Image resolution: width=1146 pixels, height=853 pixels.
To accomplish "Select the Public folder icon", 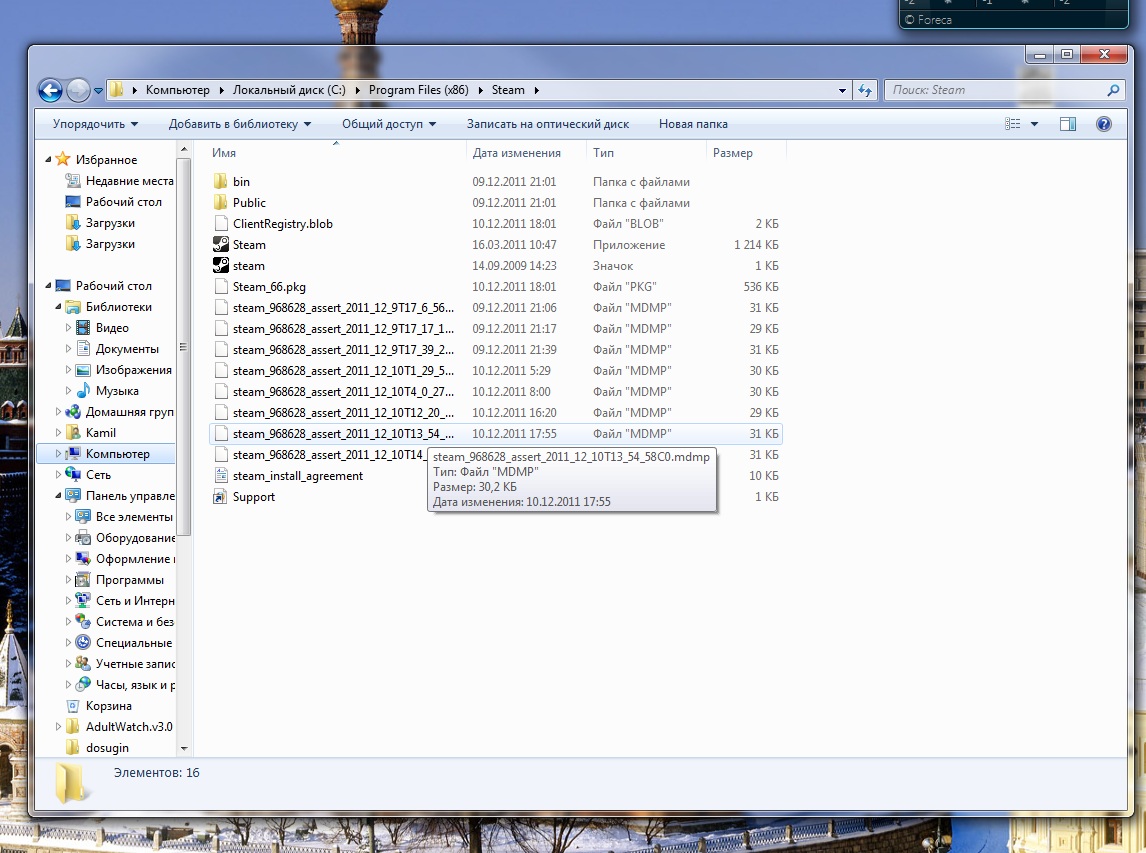I will click(221, 202).
